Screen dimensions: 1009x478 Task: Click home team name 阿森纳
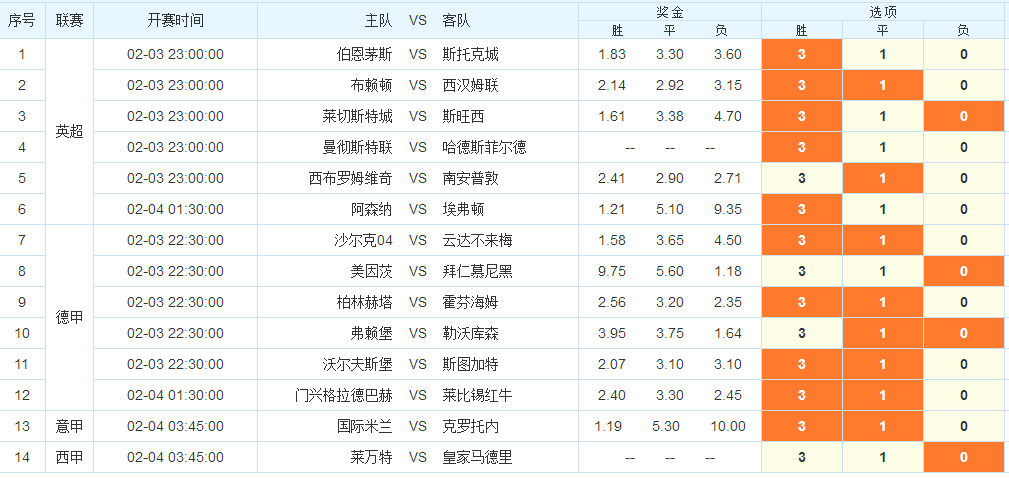click(x=371, y=209)
